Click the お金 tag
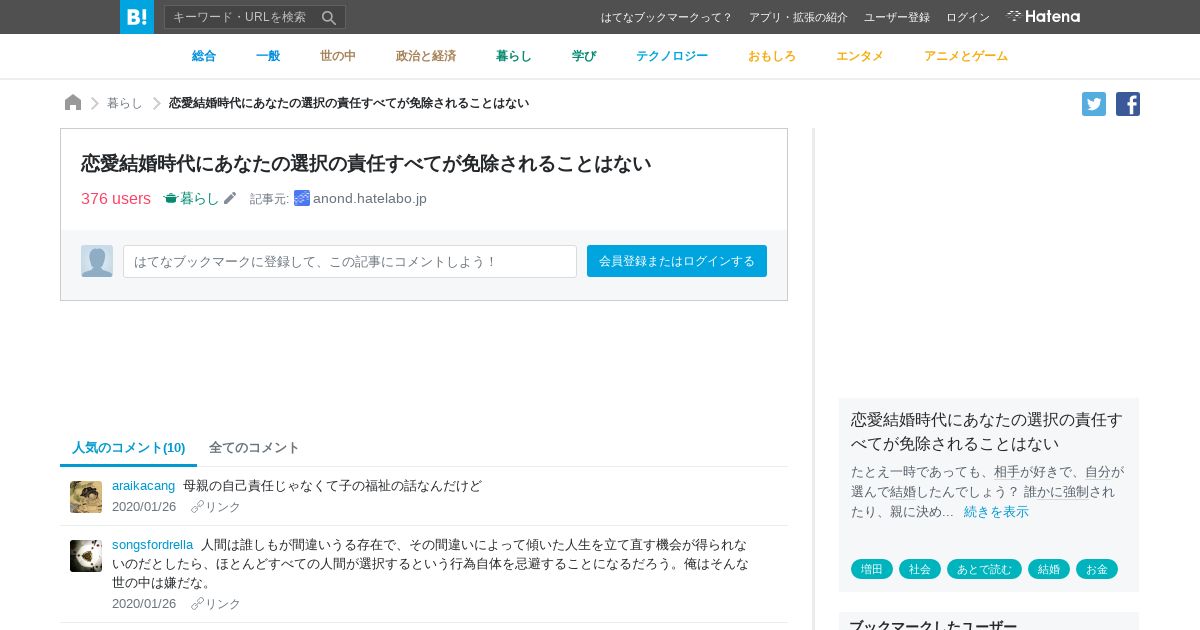This screenshot has width=1200, height=630. pyautogui.click(x=1097, y=569)
